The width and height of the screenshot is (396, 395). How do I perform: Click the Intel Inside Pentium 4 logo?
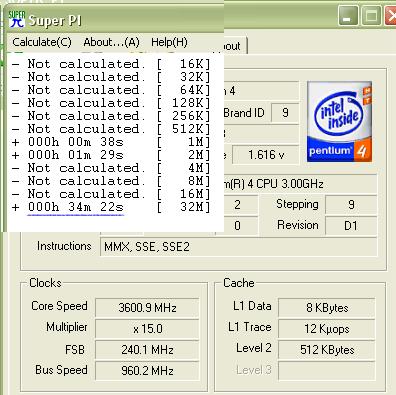tap(339, 122)
